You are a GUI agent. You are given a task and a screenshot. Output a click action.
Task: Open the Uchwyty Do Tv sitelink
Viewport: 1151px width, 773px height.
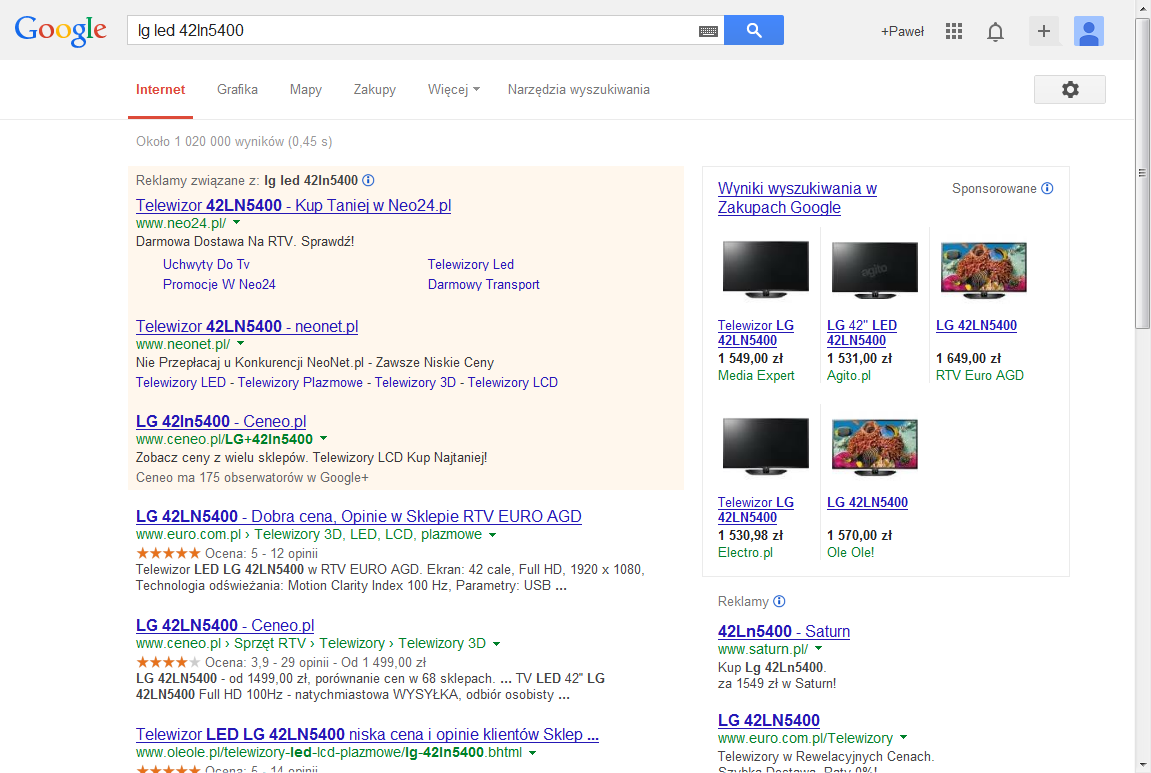206,264
